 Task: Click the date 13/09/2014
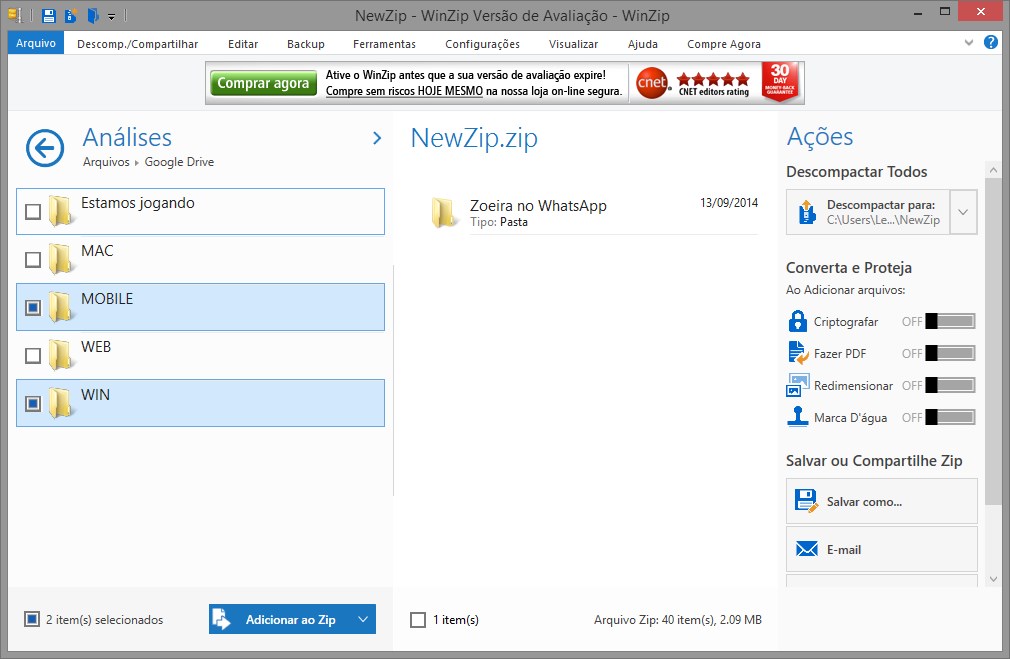(729, 203)
